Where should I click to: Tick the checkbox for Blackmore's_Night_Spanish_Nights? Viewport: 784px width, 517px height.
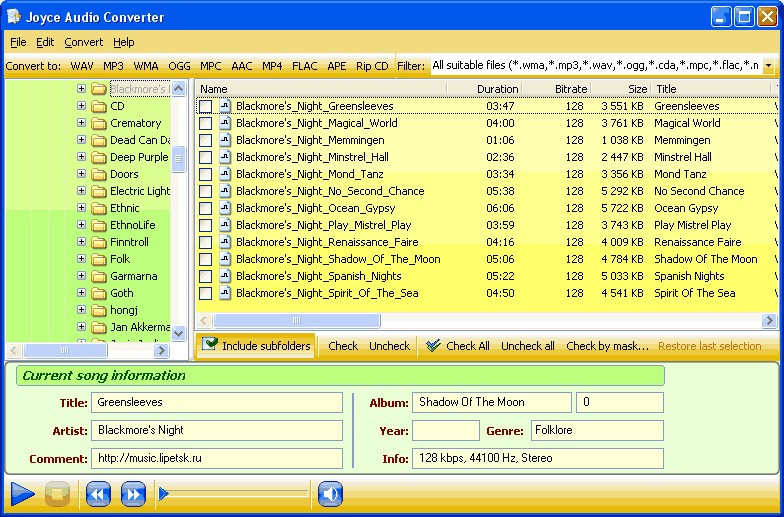click(206, 276)
